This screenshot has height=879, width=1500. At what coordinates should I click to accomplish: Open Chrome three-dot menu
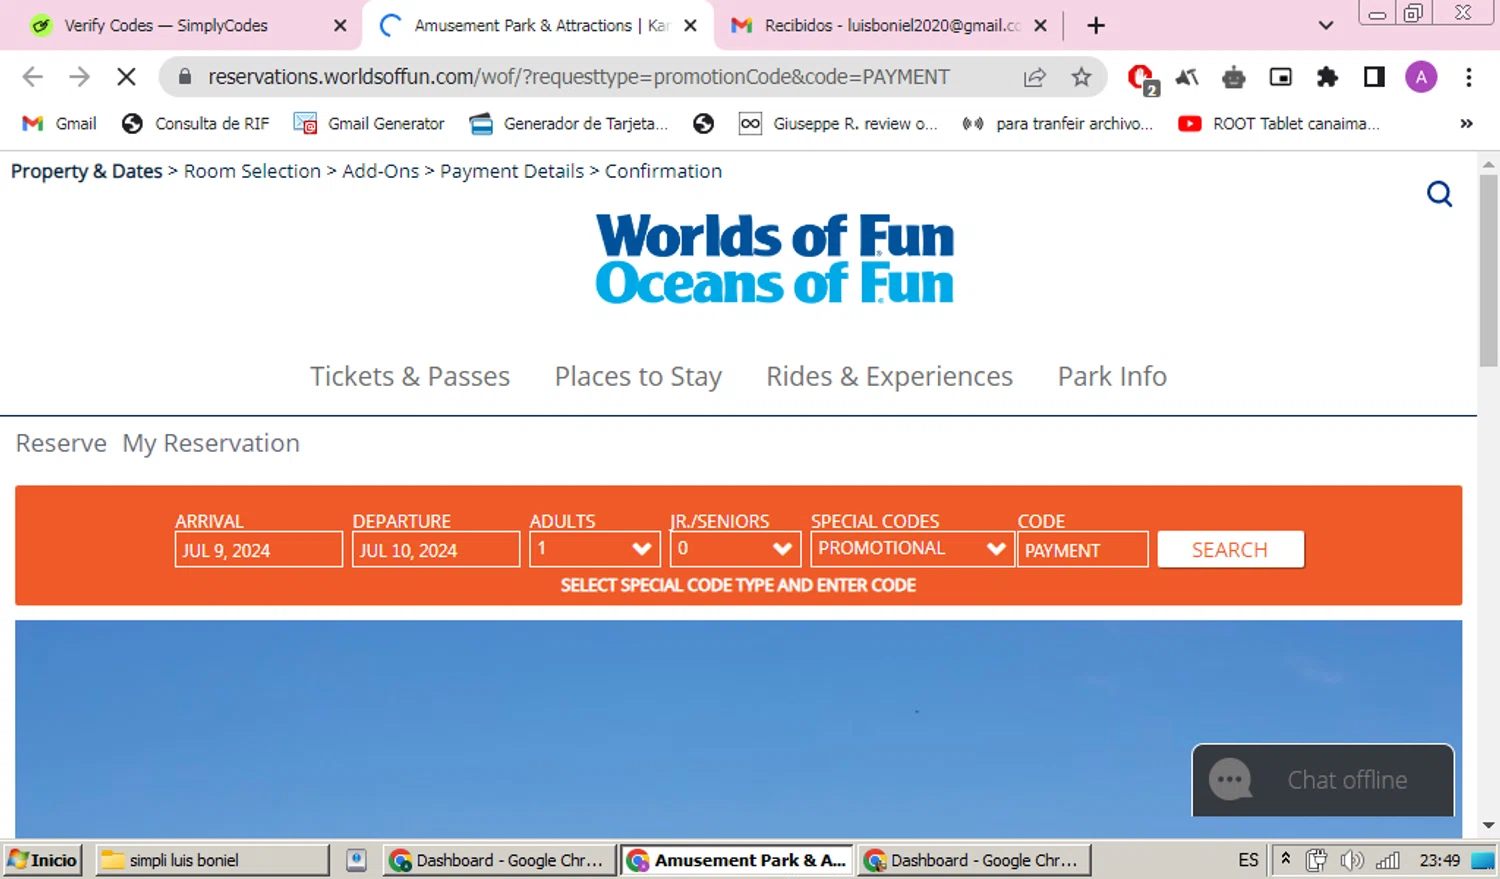[1468, 77]
